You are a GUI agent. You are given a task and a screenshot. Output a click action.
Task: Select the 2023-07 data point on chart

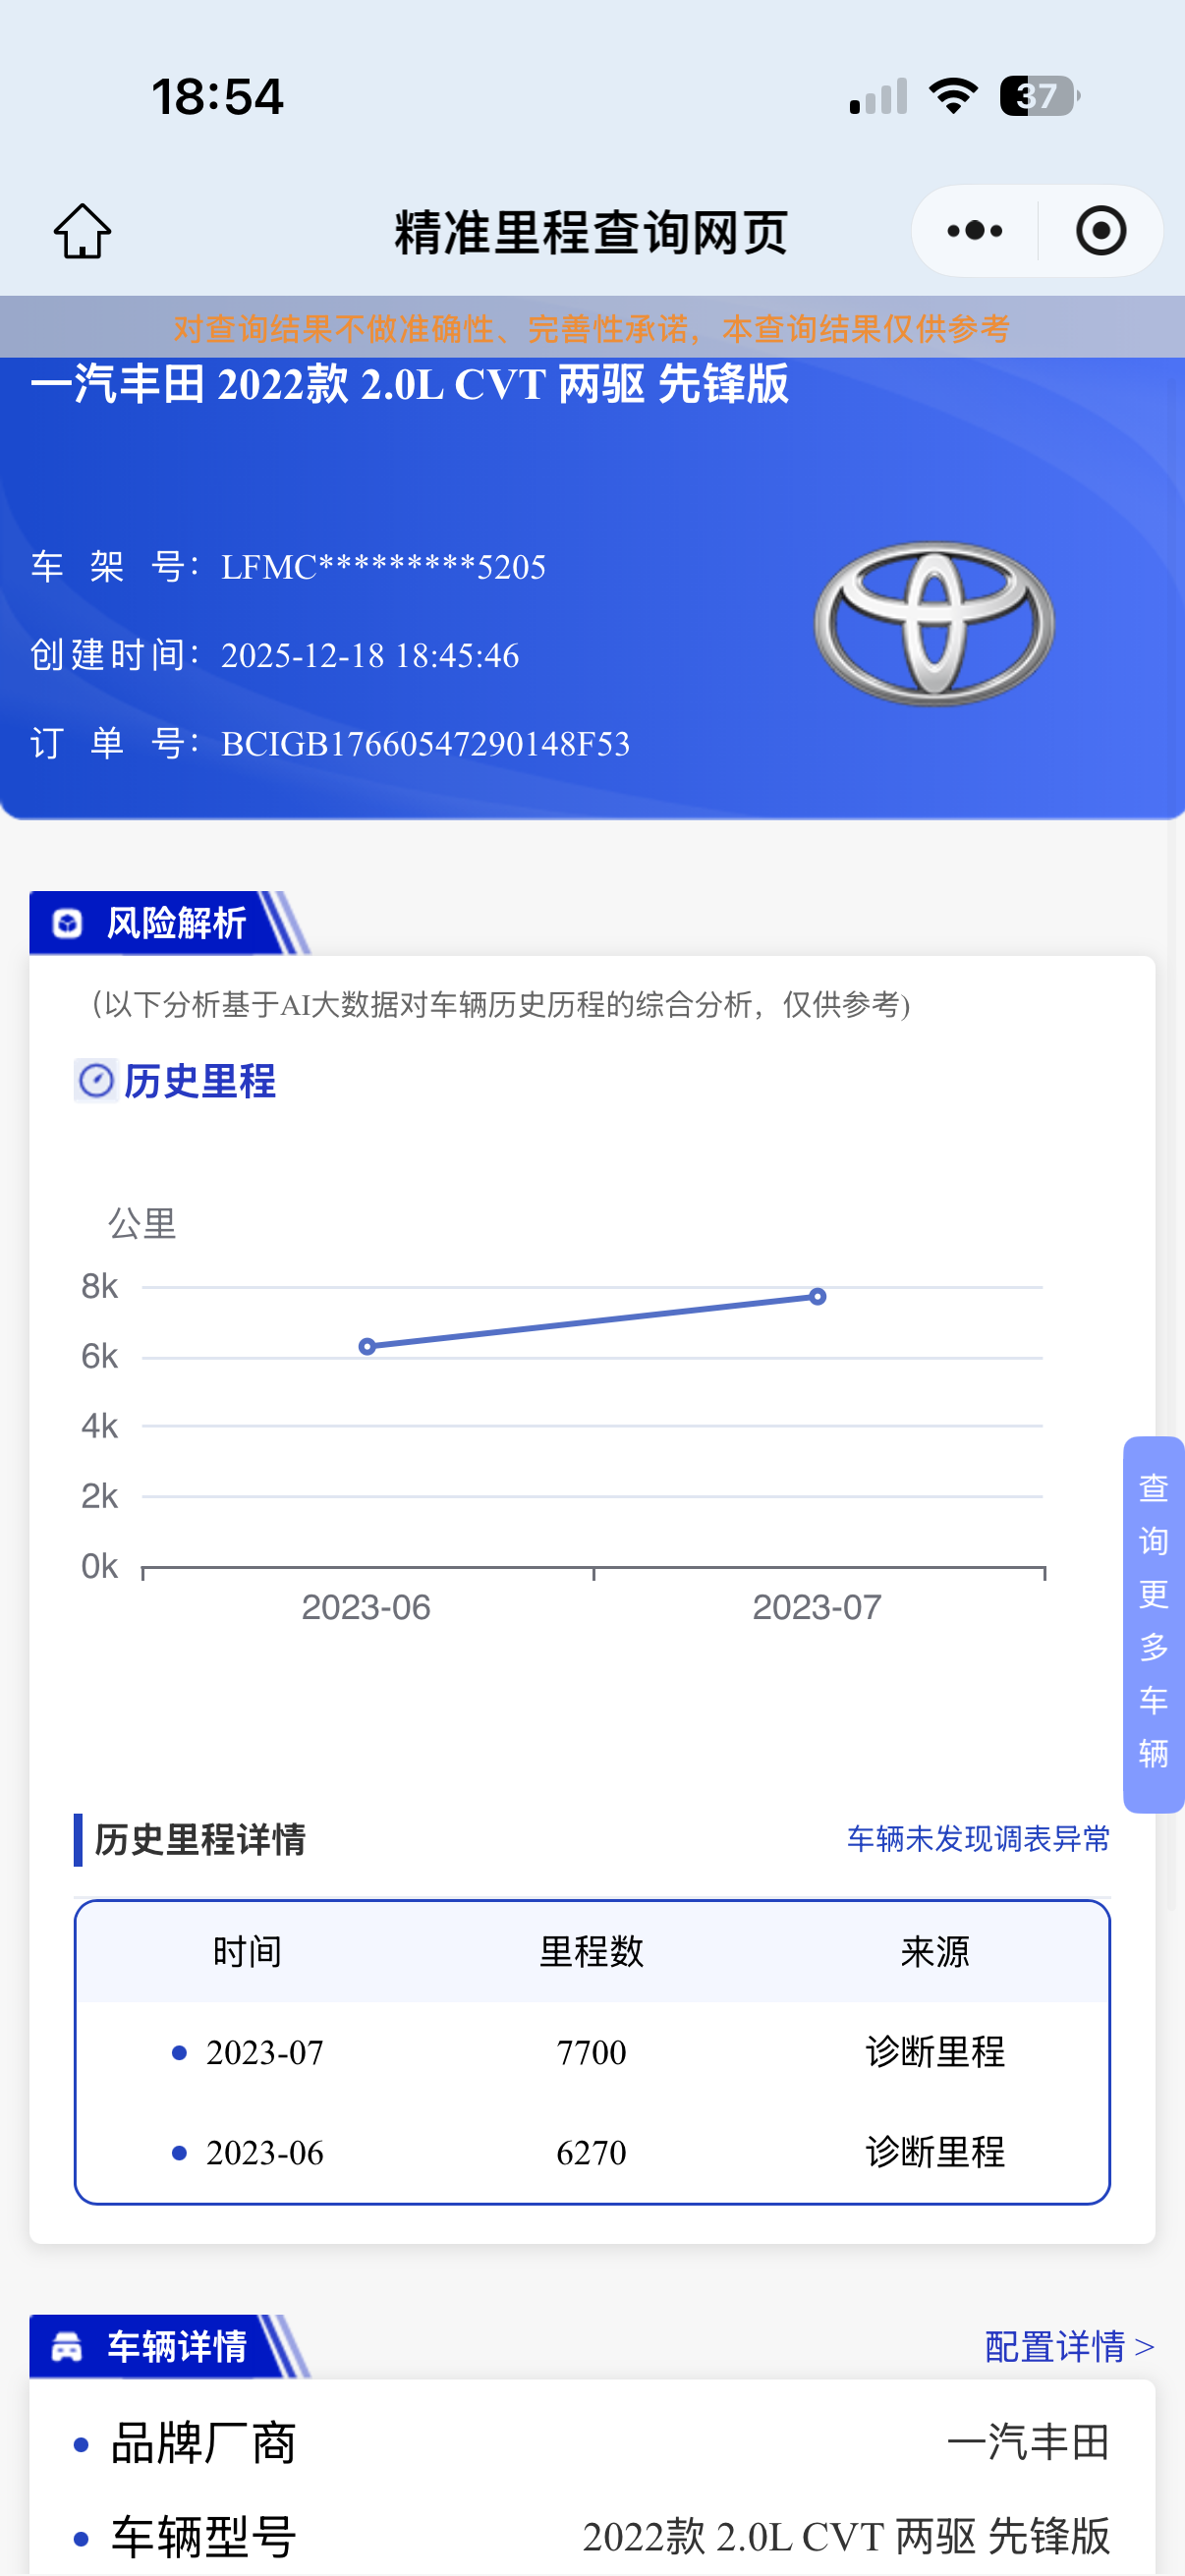[x=818, y=1296]
